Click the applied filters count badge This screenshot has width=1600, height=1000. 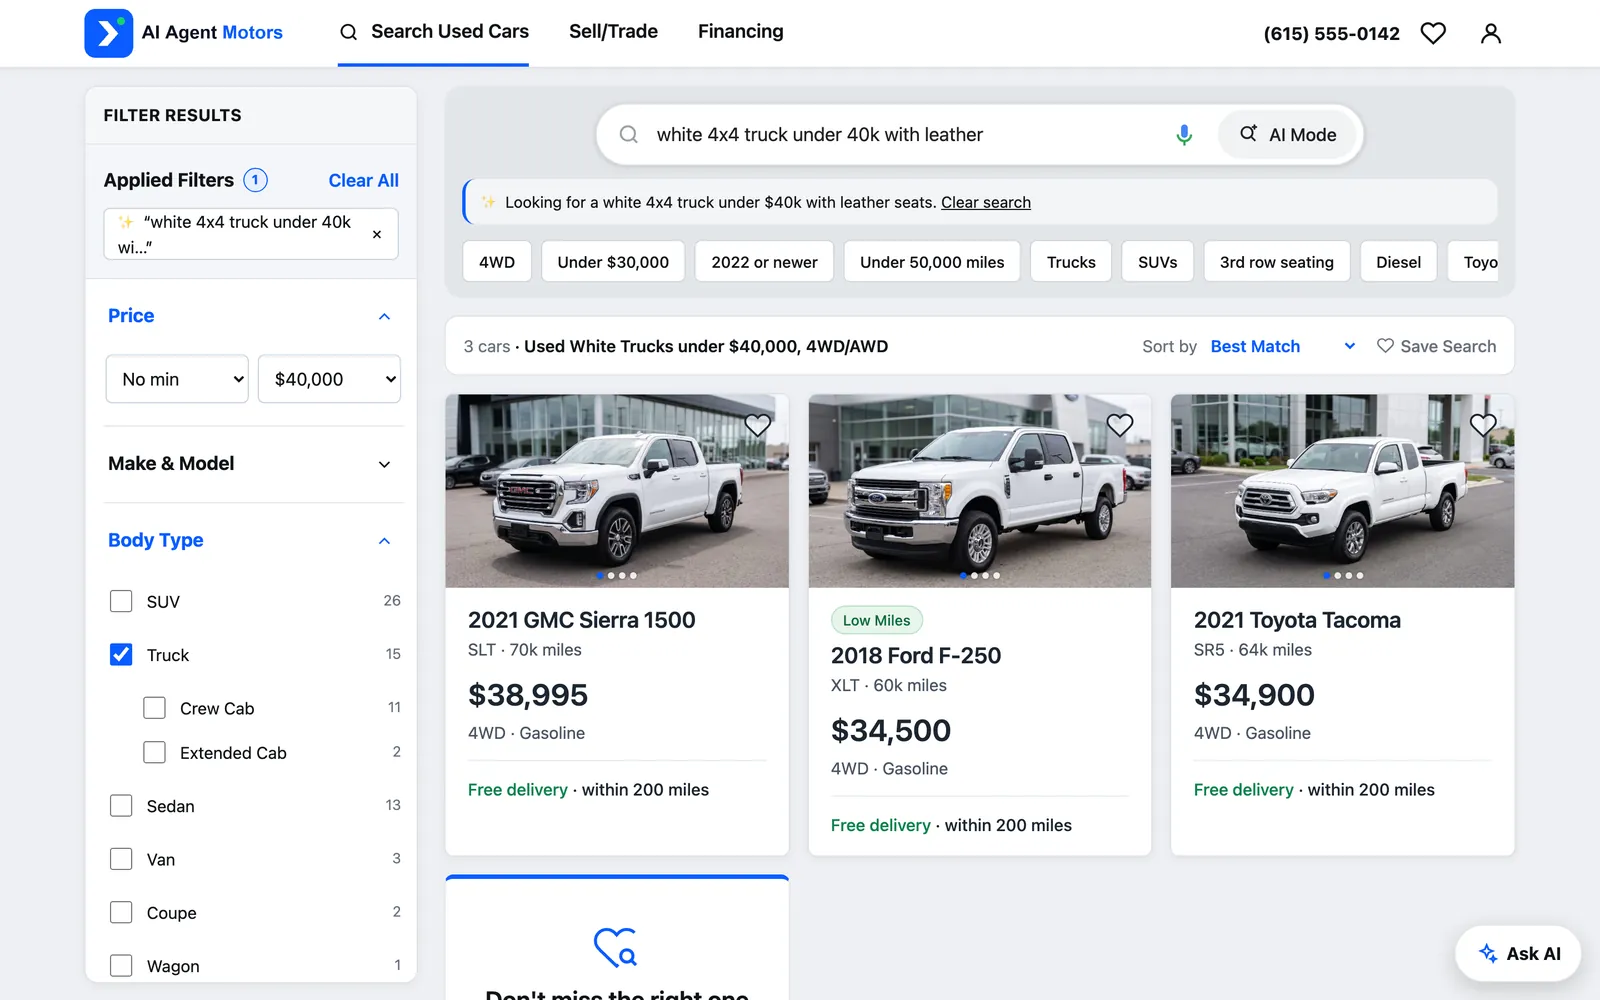coord(255,180)
